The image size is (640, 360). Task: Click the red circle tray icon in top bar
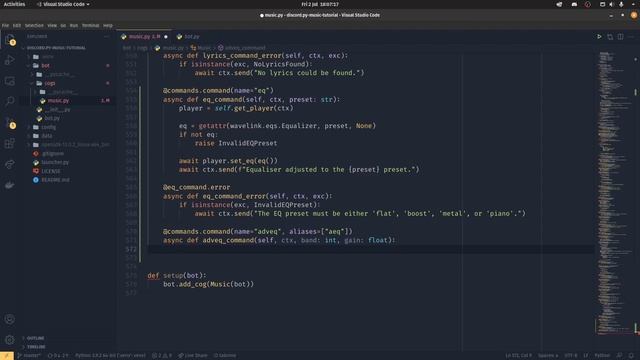(588, 4)
